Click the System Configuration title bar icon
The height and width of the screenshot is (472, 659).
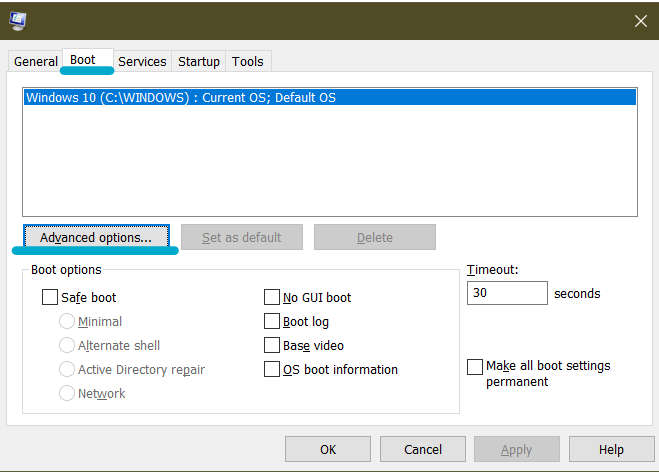tap(18, 21)
